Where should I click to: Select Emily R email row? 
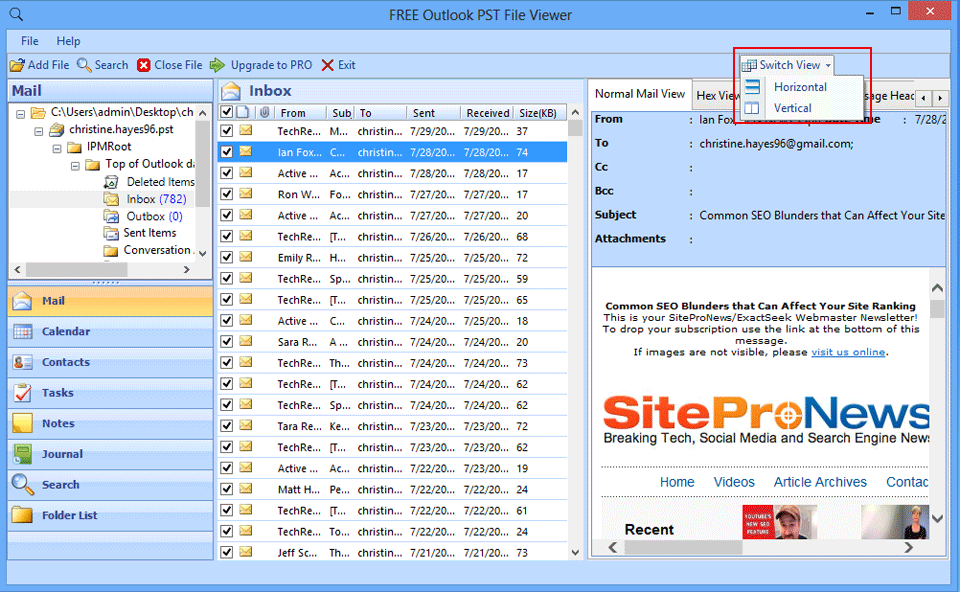point(392,257)
